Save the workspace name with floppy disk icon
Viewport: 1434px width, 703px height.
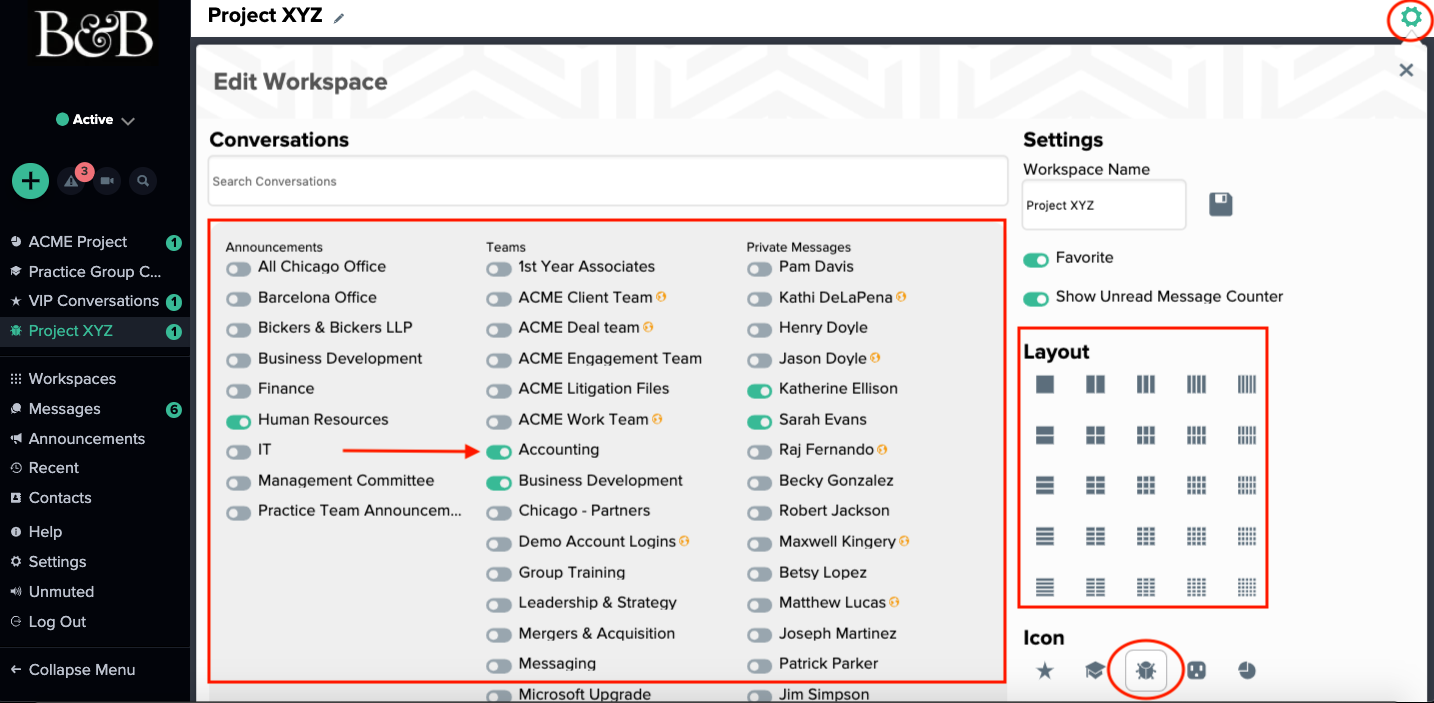click(x=1221, y=205)
